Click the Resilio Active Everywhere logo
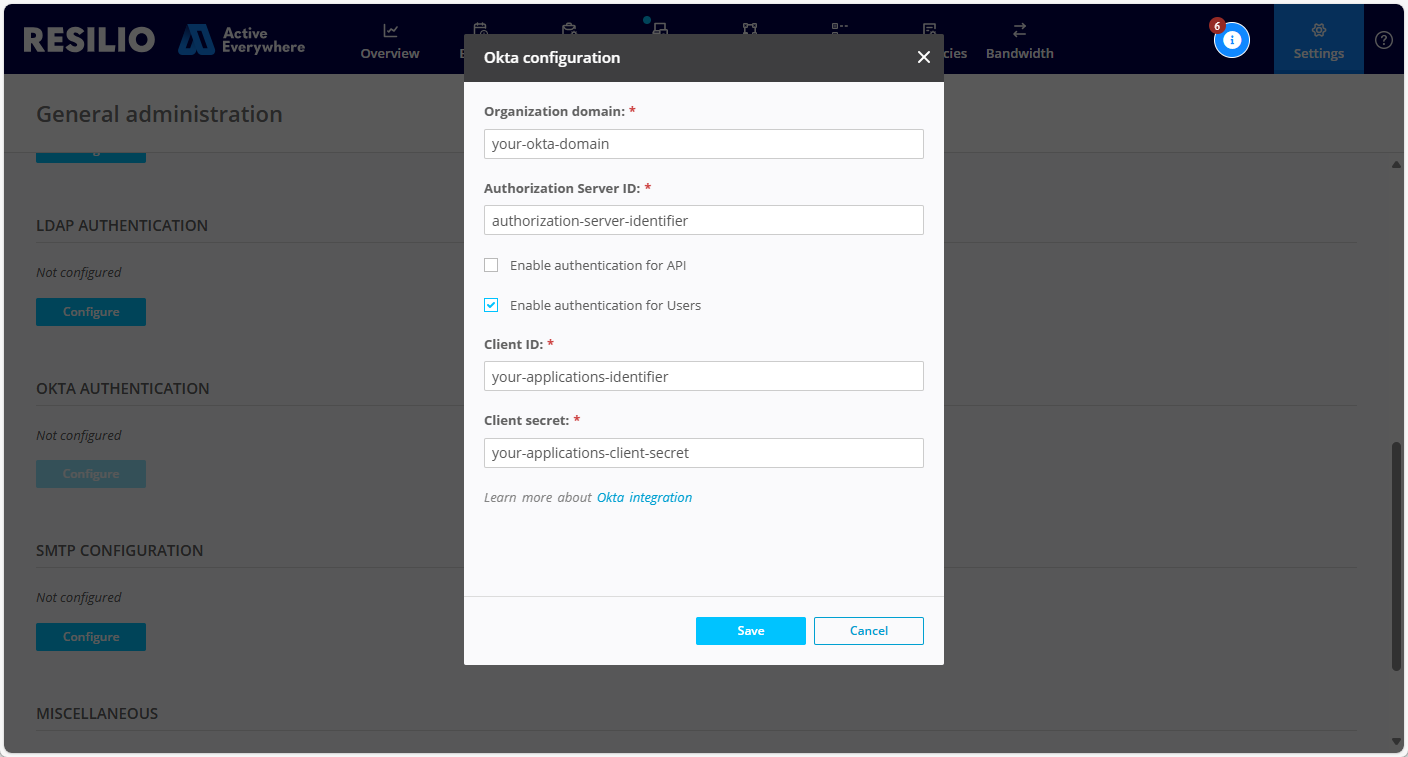Screen dimensions: 1408x757 (x=164, y=40)
